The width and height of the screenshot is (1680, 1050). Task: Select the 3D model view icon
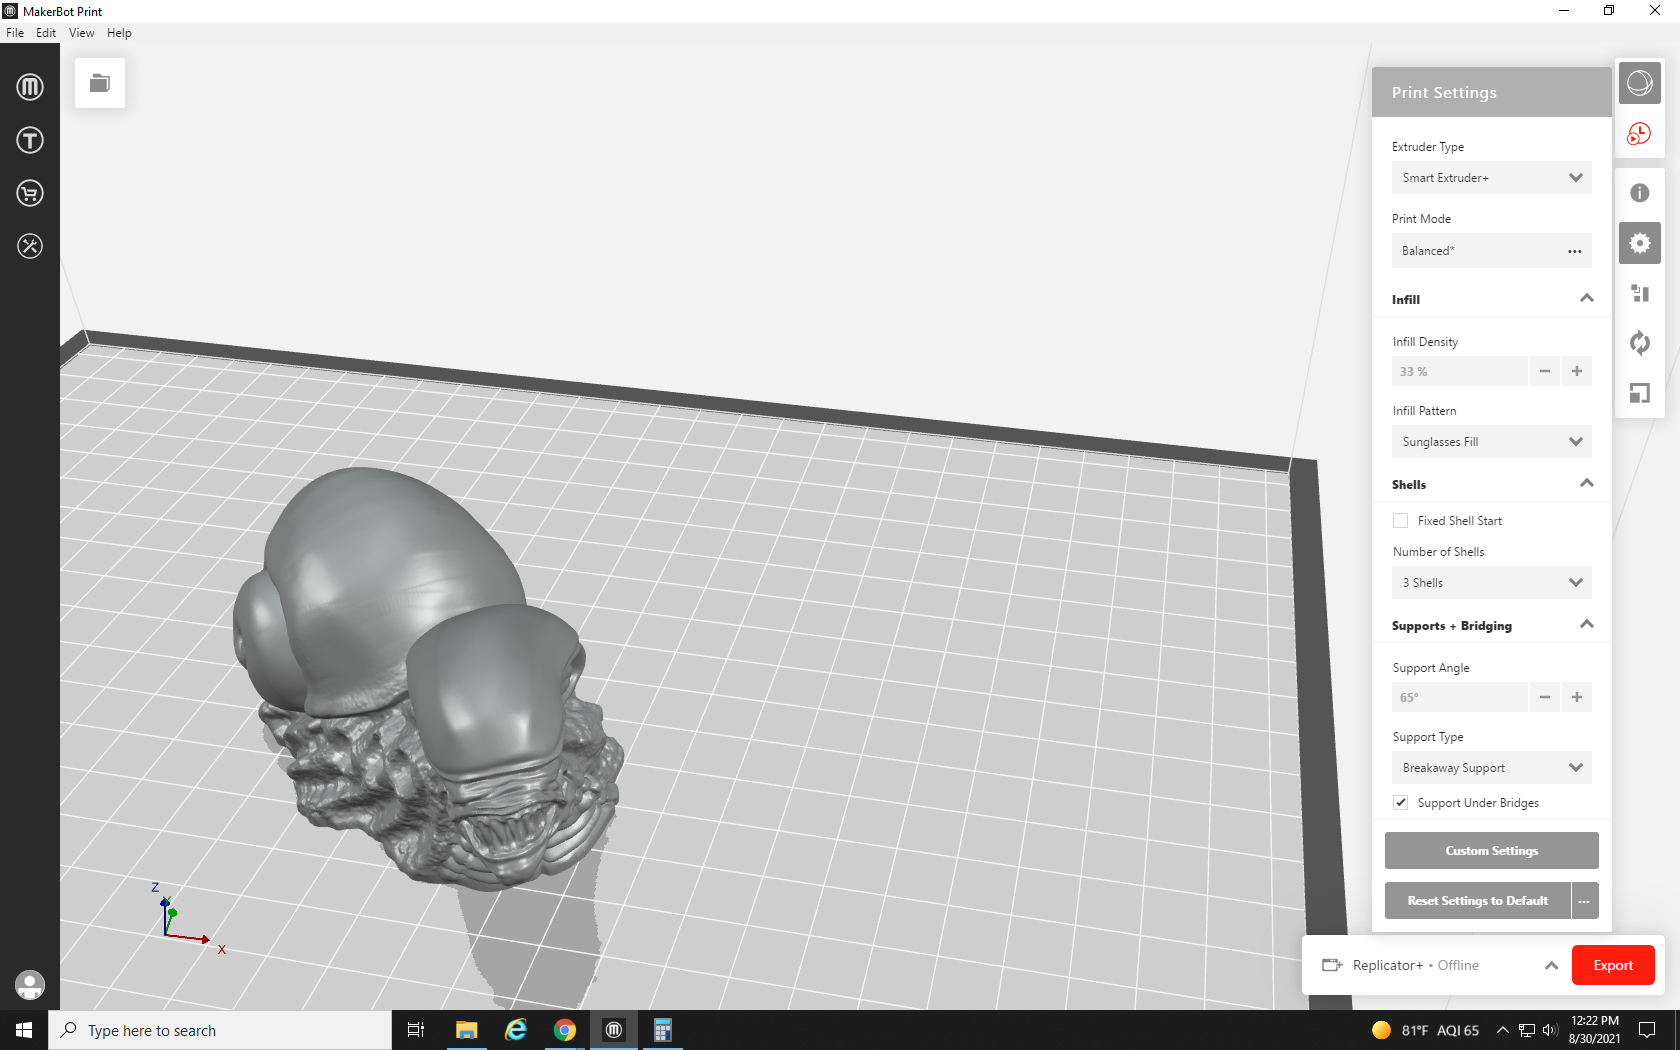tap(1640, 83)
